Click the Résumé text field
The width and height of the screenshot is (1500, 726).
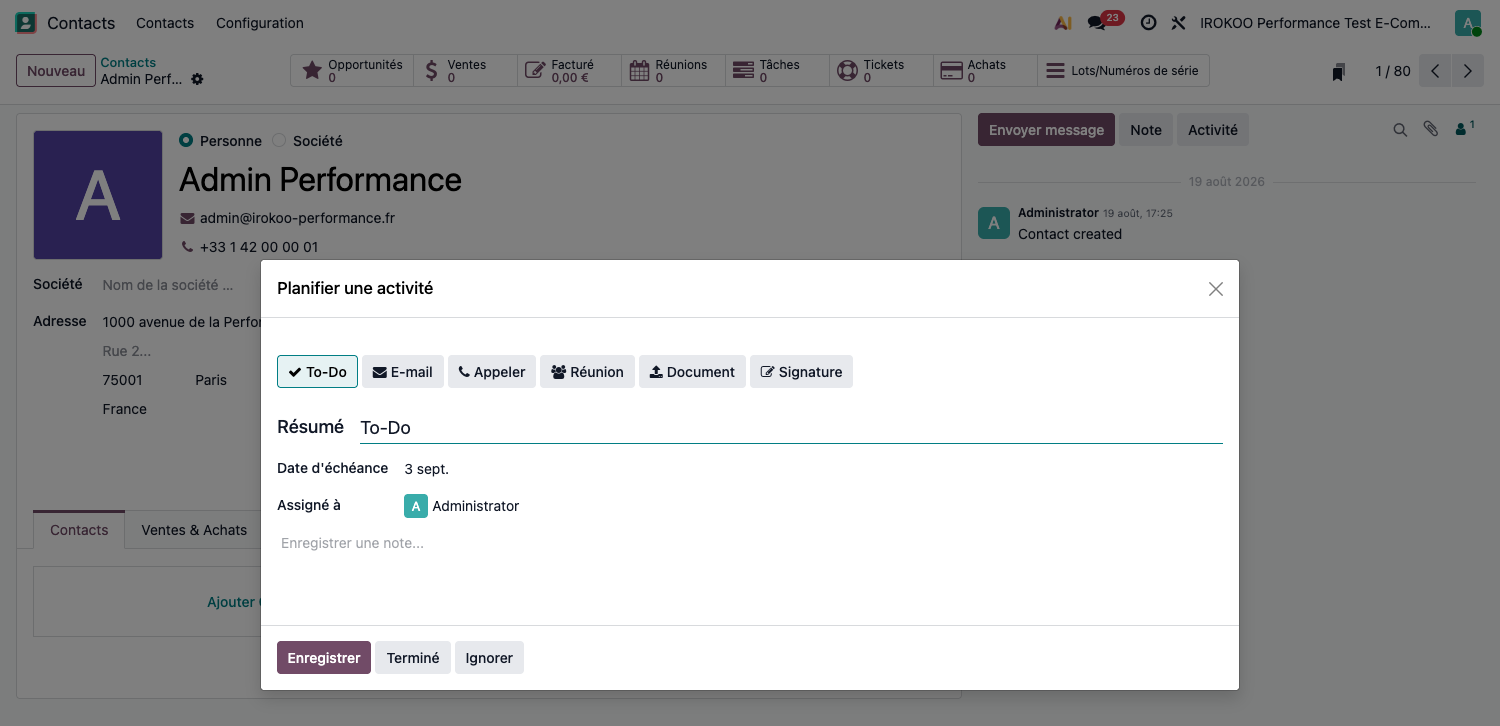(791, 427)
